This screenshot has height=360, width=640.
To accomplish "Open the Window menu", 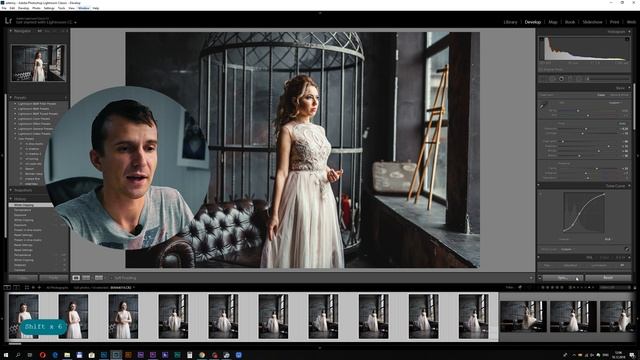I will (83, 8).
